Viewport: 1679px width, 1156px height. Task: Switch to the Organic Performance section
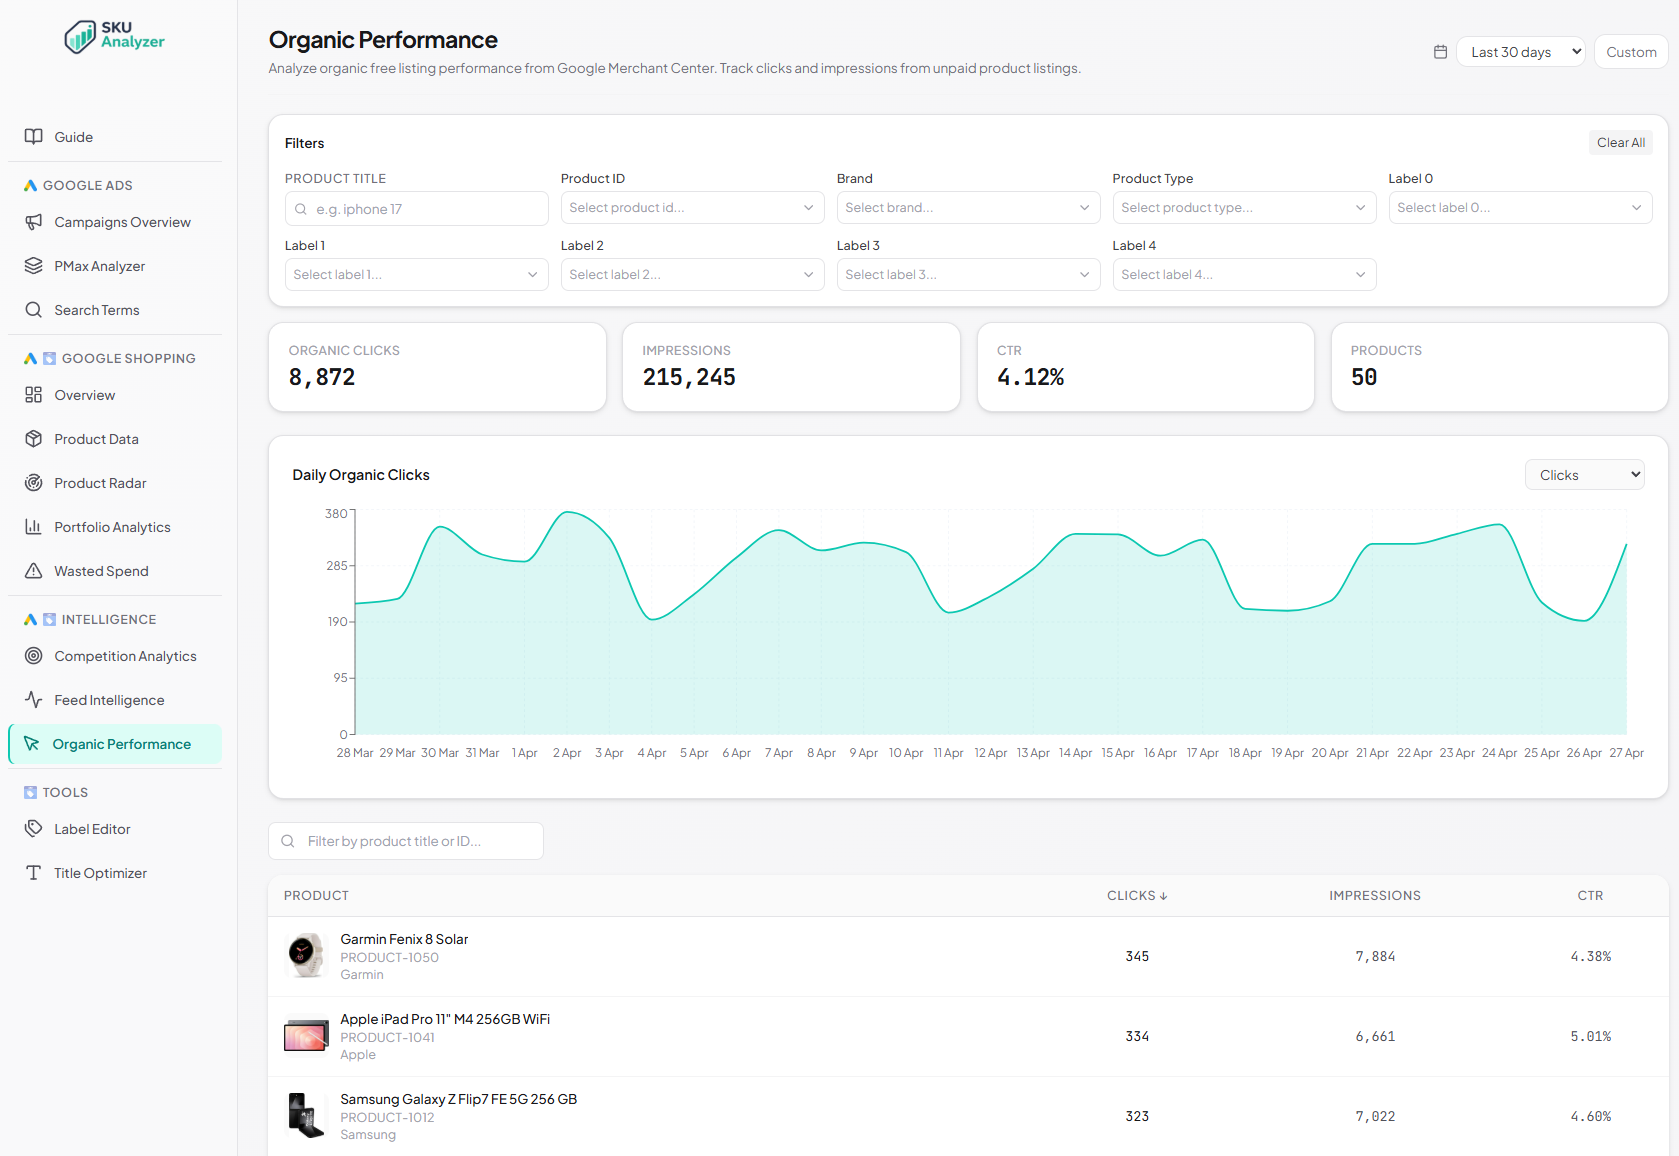(x=122, y=743)
